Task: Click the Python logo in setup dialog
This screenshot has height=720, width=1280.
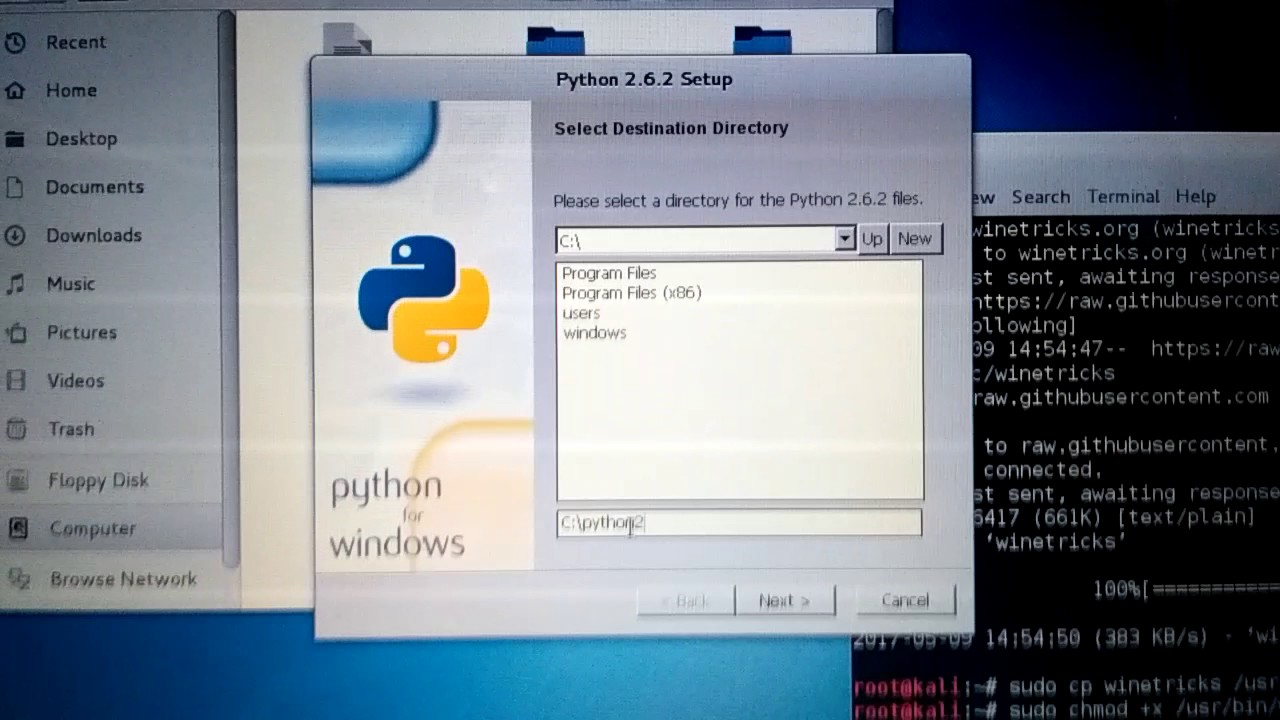Action: 423,298
